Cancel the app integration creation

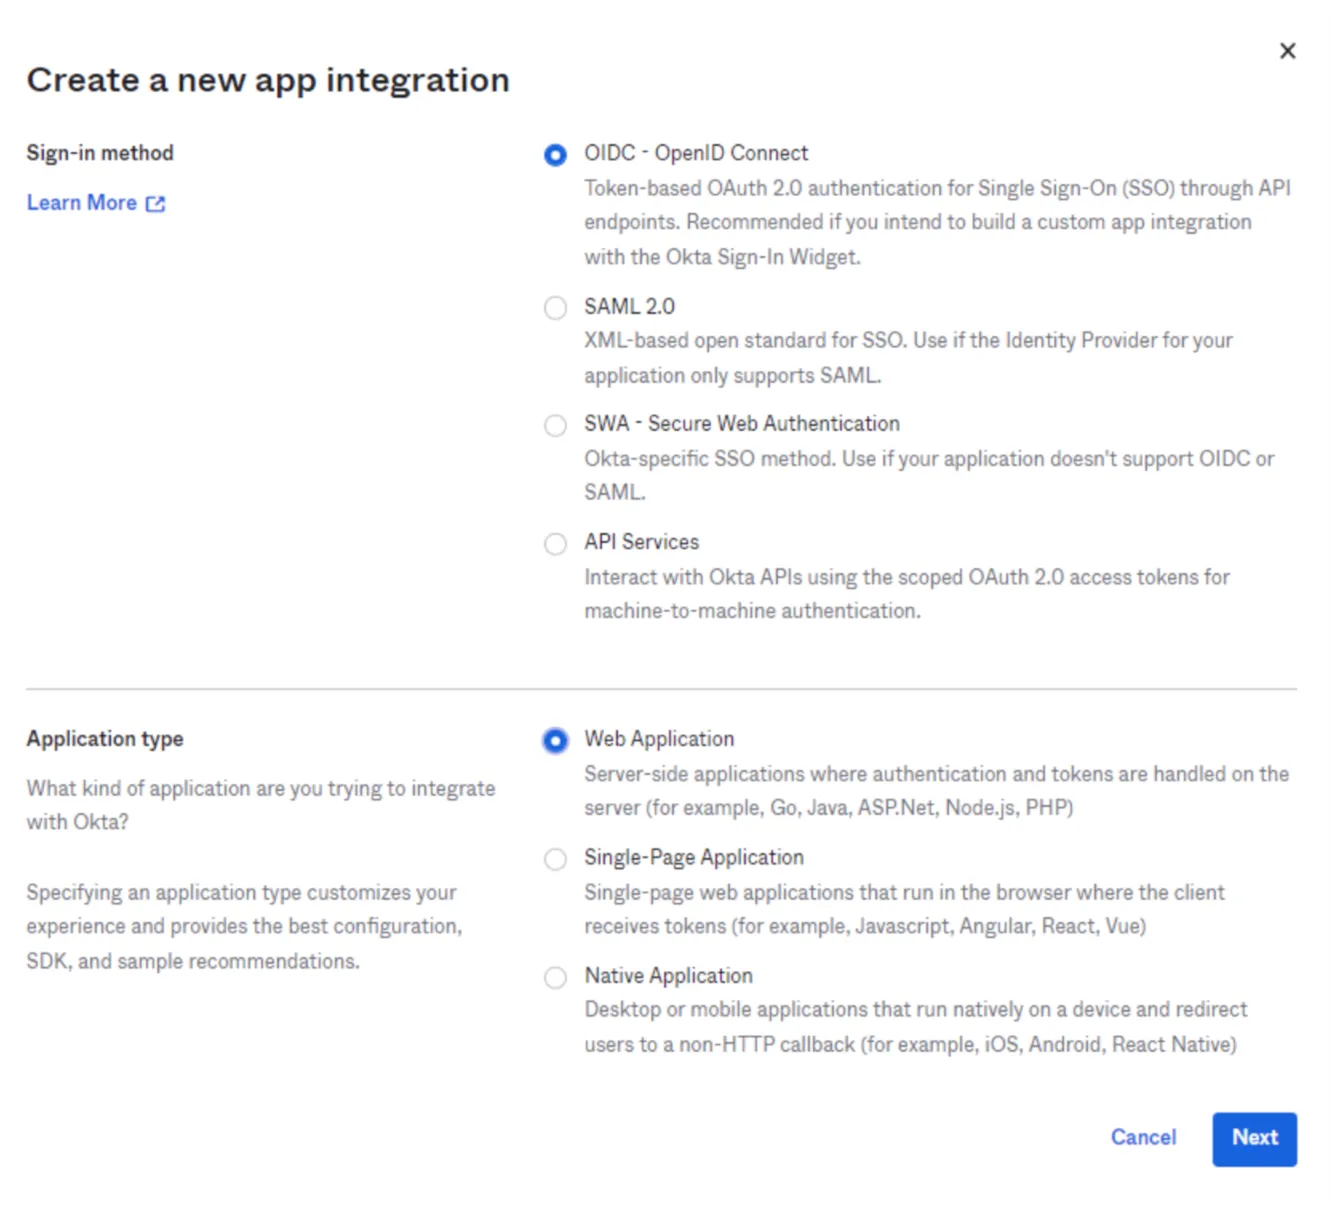(x=1143, y=1138)
